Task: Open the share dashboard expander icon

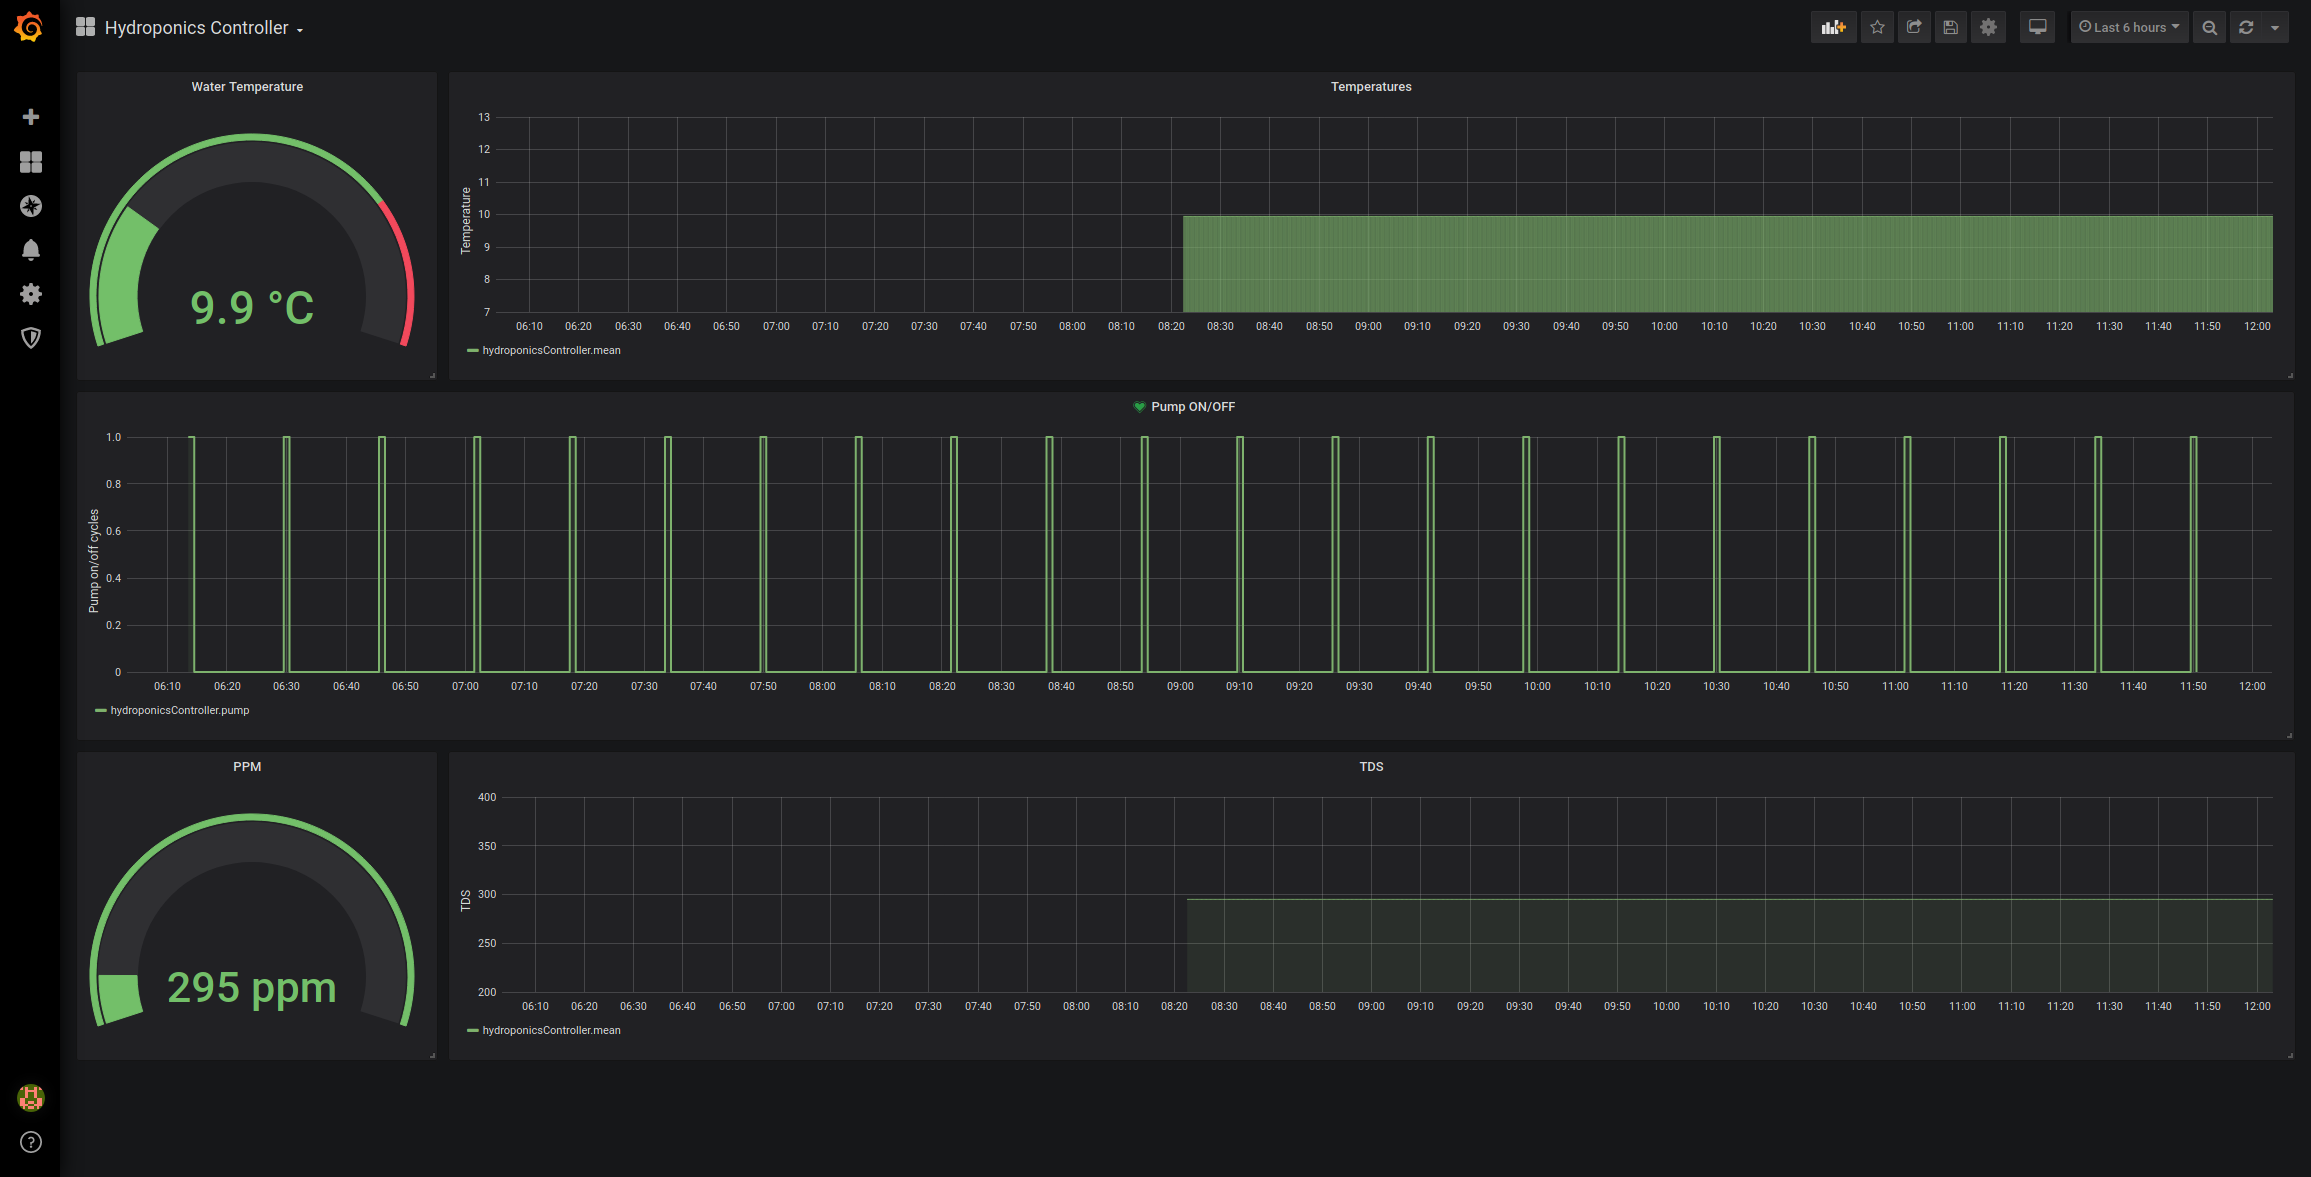Action: pos(1913,27)
